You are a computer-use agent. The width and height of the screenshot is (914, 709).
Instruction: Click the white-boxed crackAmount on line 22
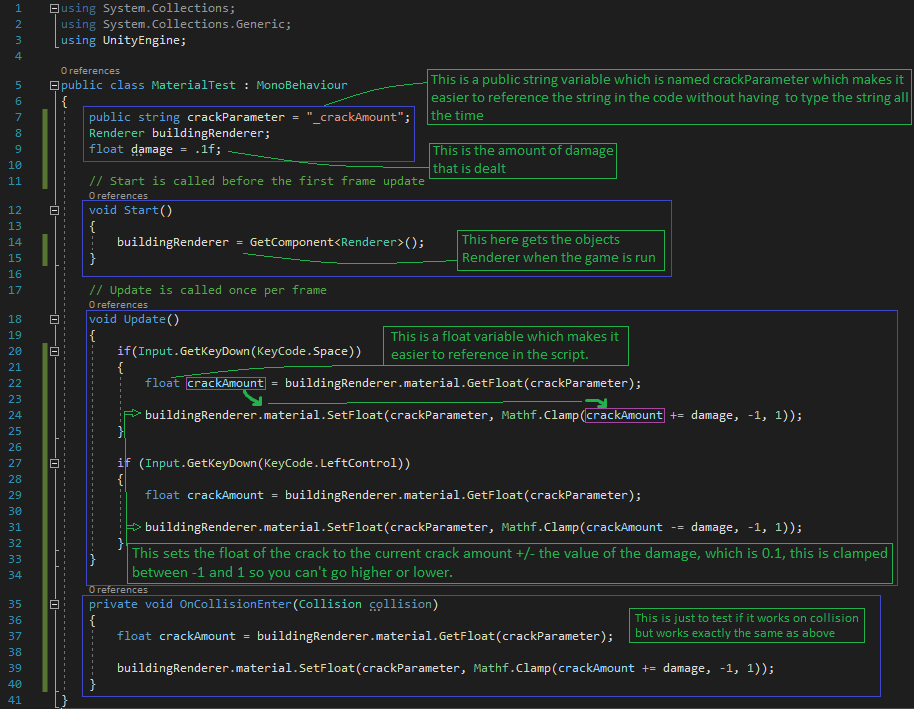click(225, 383)
